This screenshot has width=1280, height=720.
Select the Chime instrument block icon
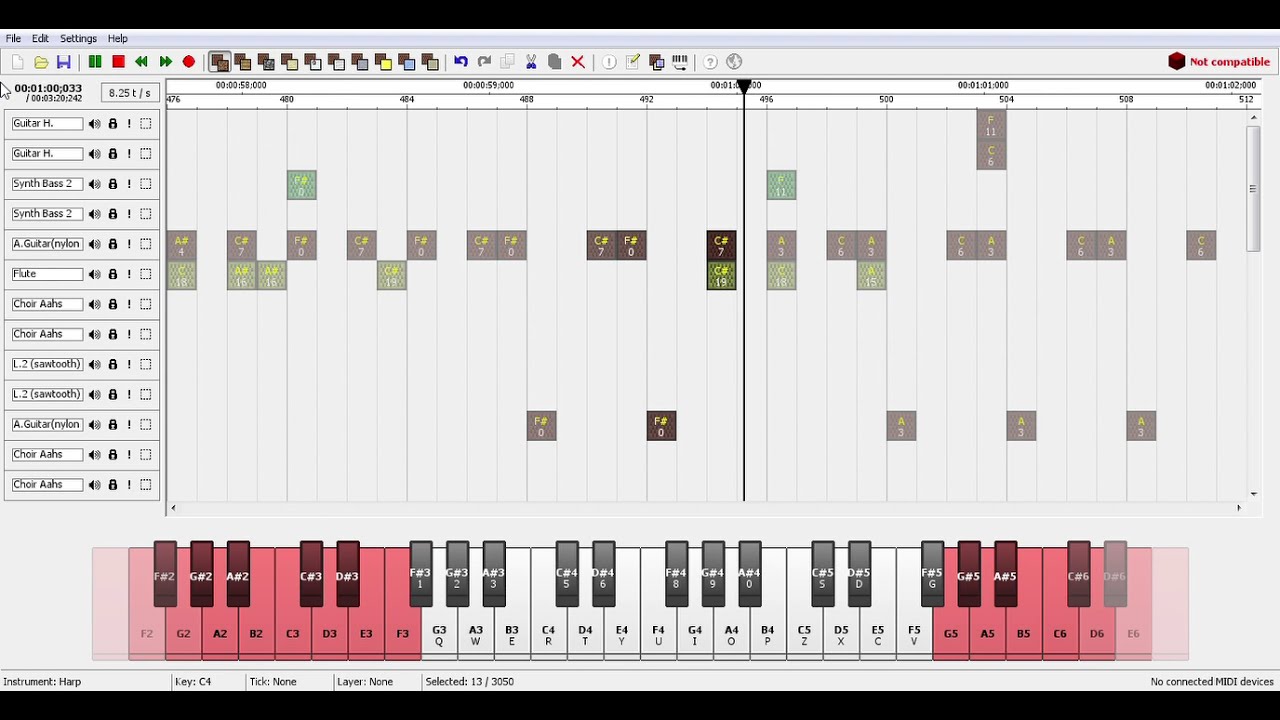tap(407, 62)
